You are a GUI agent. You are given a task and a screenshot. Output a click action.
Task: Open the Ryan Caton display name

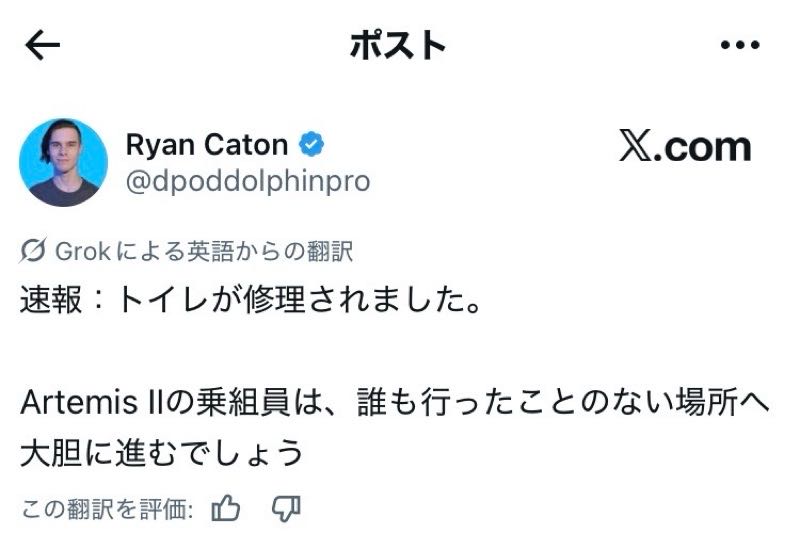(x=206, y=145)
